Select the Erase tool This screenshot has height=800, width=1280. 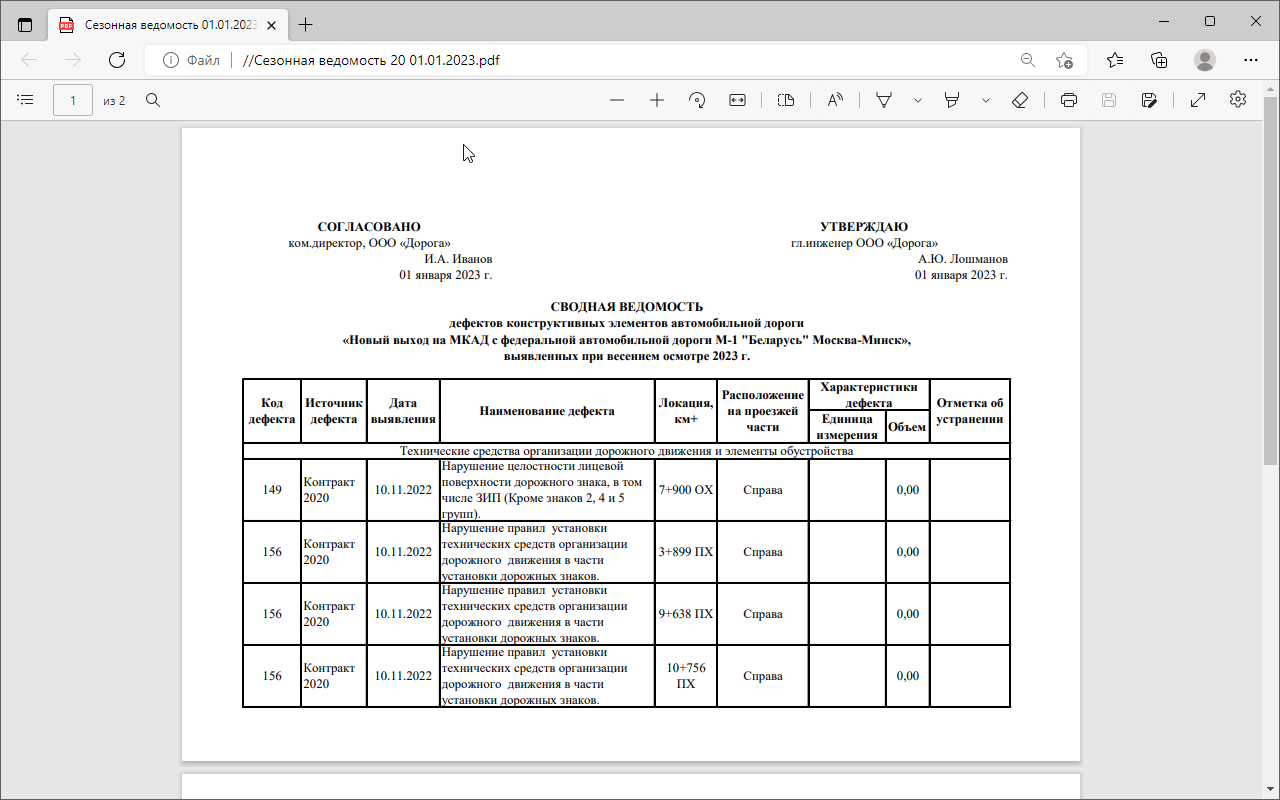[x=1020, y=100]
